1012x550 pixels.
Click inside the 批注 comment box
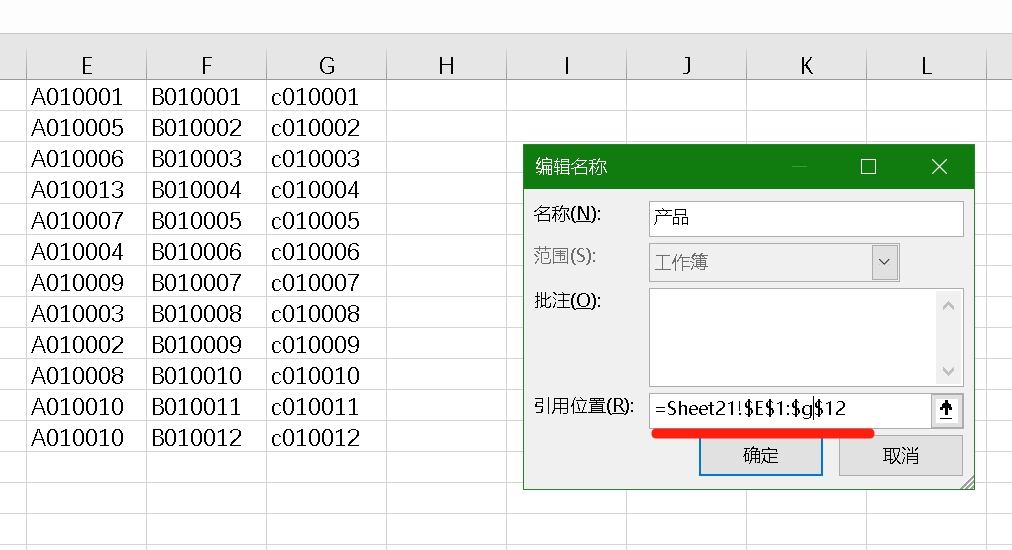(x=806, y=337)
